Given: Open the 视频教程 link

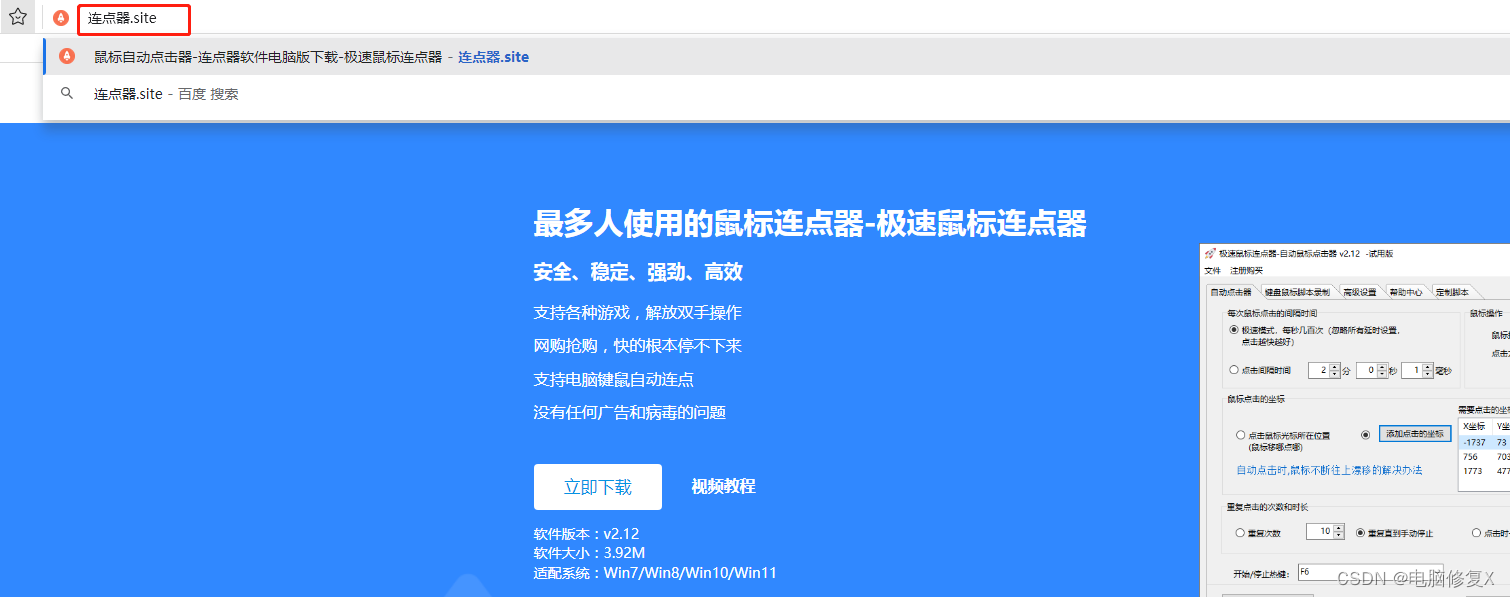Looking at the screenshot, I should (723, 487).
